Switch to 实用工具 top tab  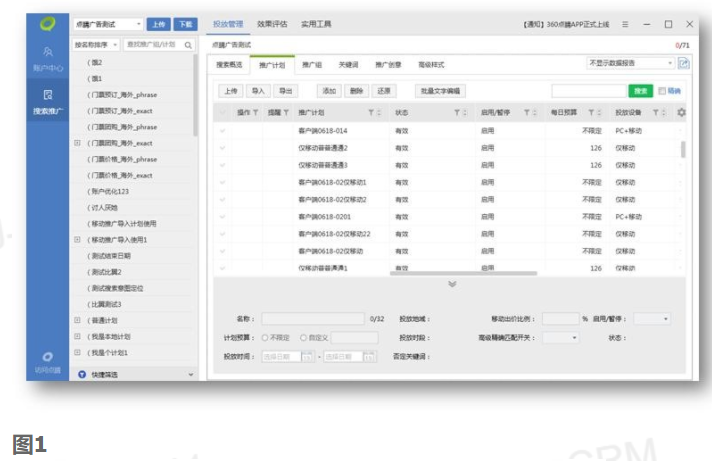[x=316, y=24]
